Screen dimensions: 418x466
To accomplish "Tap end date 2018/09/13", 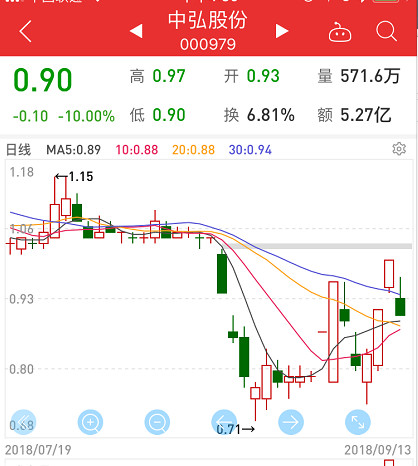I will [x=378, y=450].
